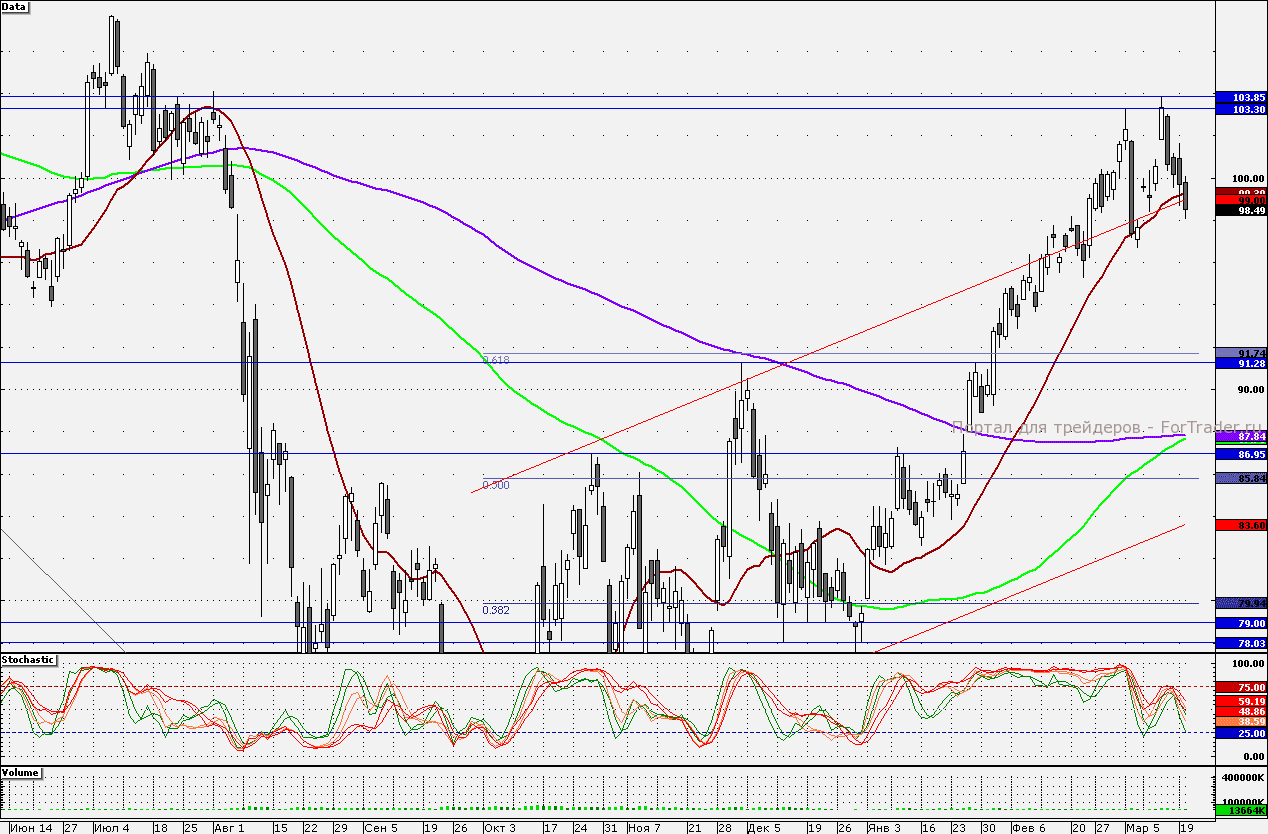
Task: Select the Stochastic indicator panel label
Action: [x=29, y=660]
